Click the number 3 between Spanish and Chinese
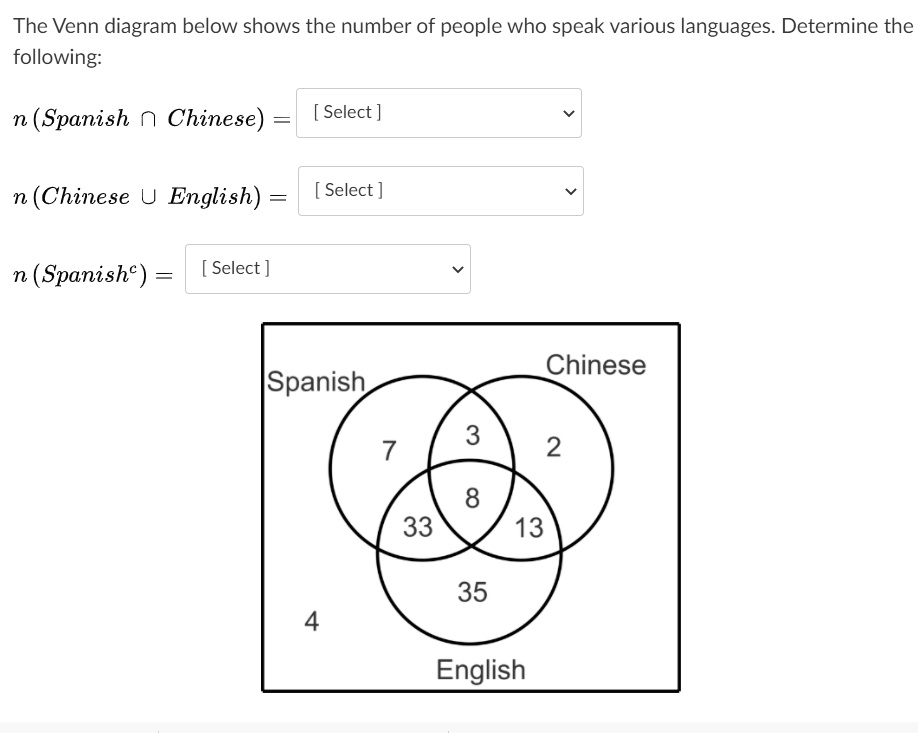 coord(472,434)
